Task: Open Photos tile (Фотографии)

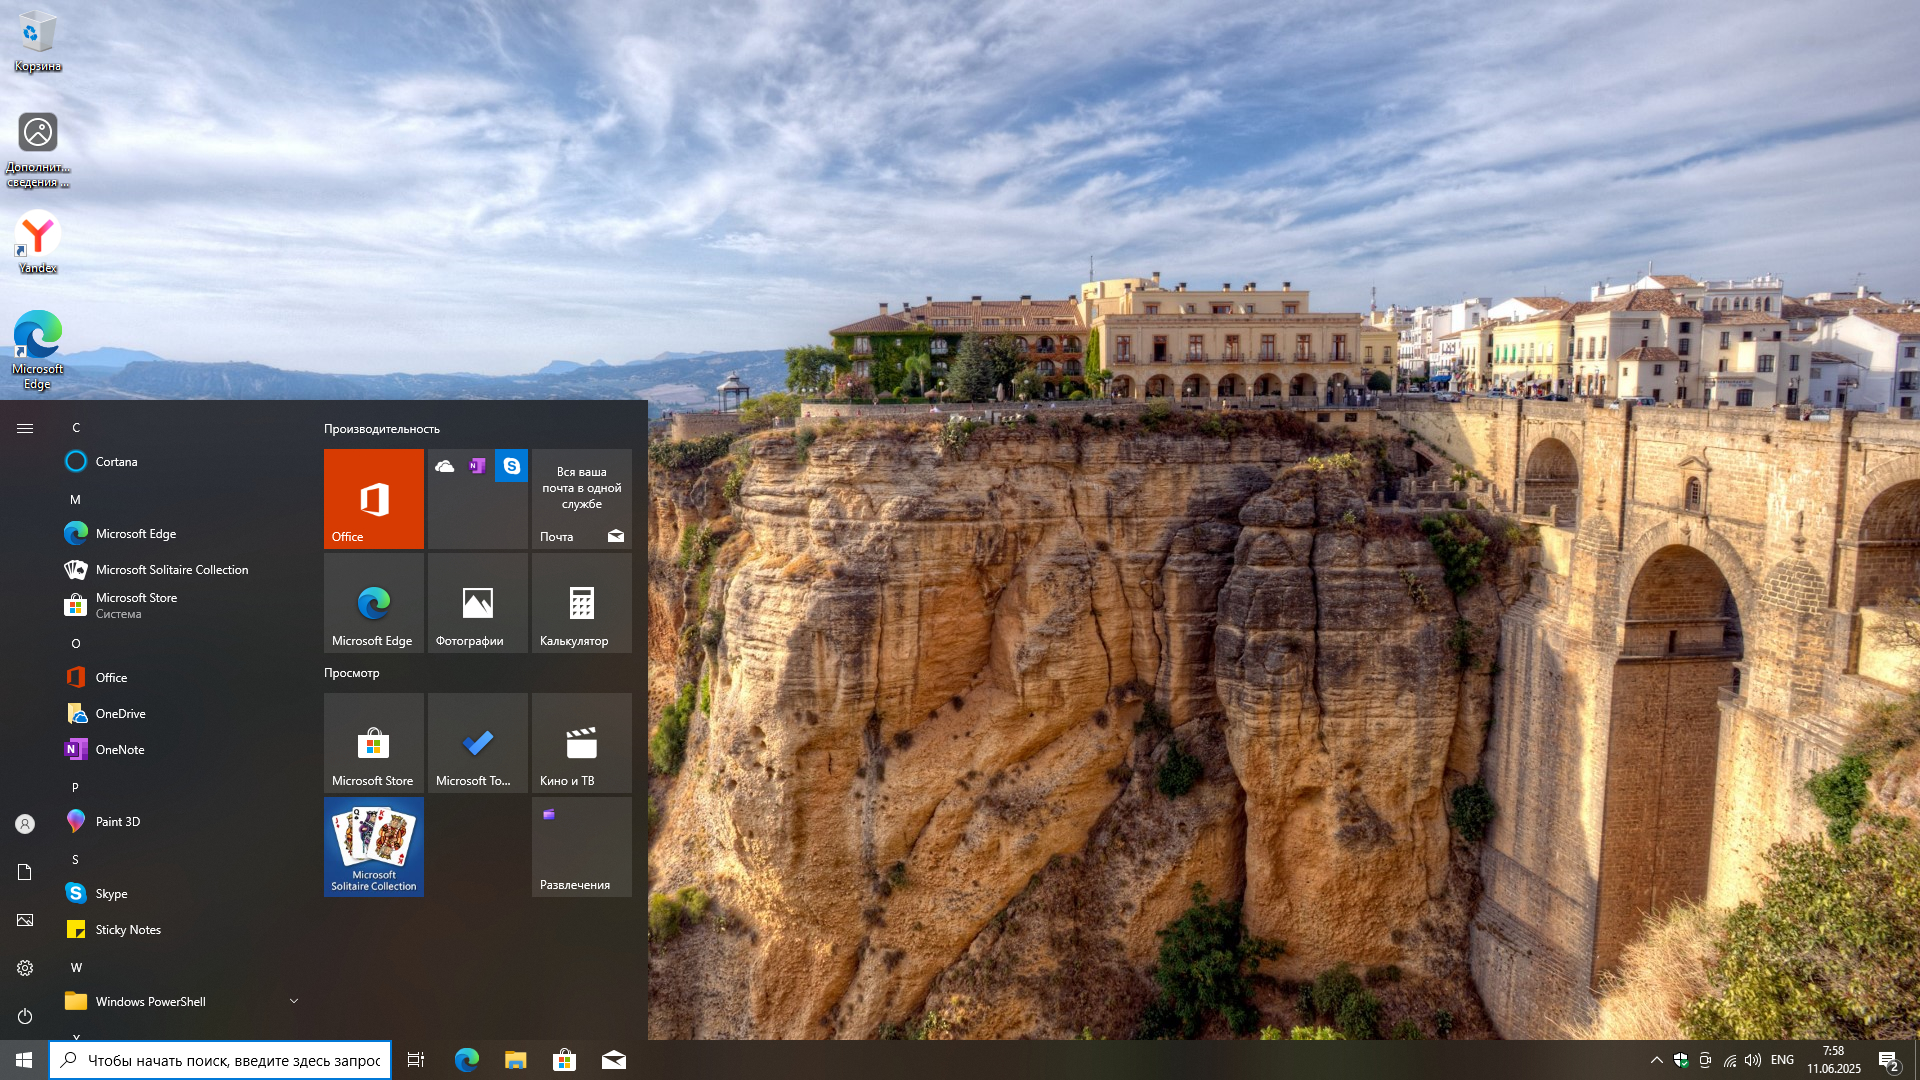Action: click(477, 602)
